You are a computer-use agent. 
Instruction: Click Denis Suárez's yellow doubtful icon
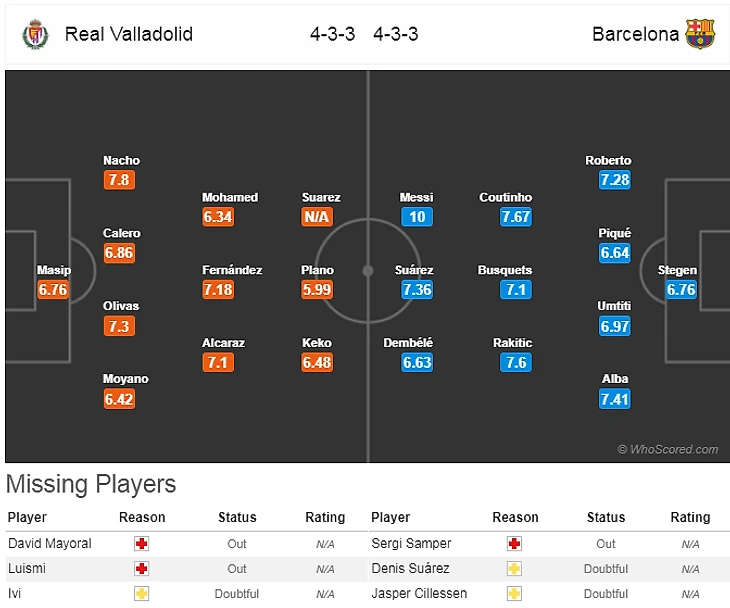(x=515, y=568)
